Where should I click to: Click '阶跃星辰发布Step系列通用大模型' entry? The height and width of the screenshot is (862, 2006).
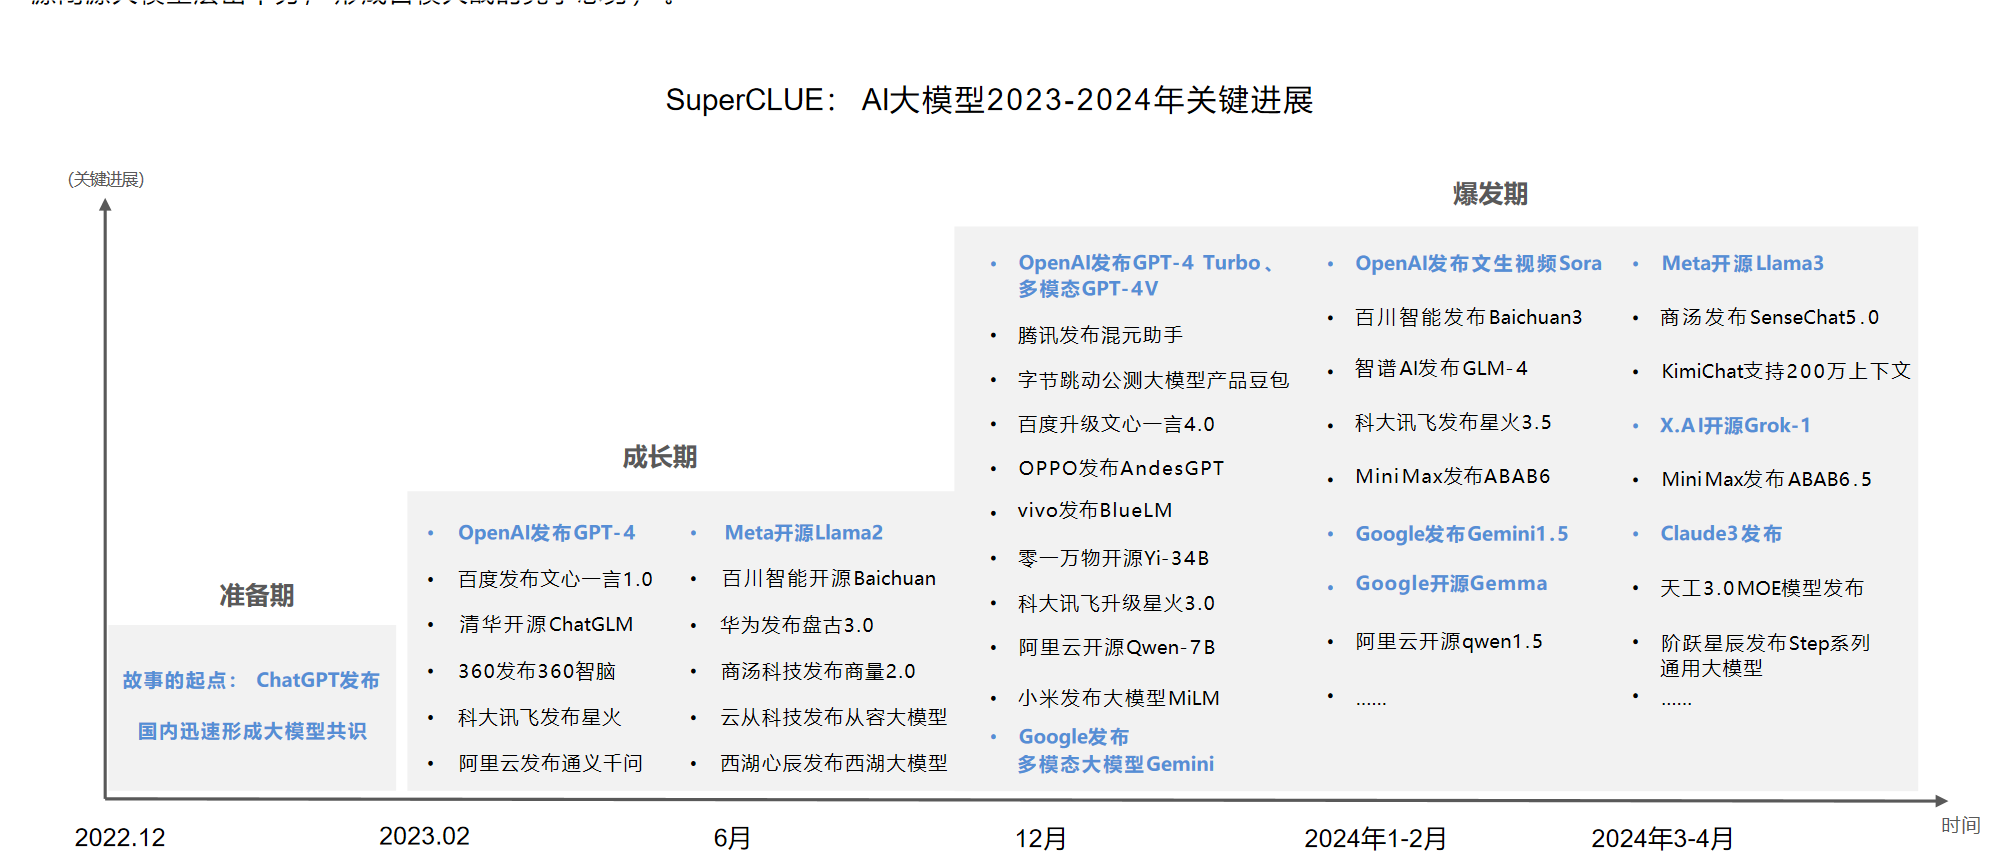pos(1765,655)
